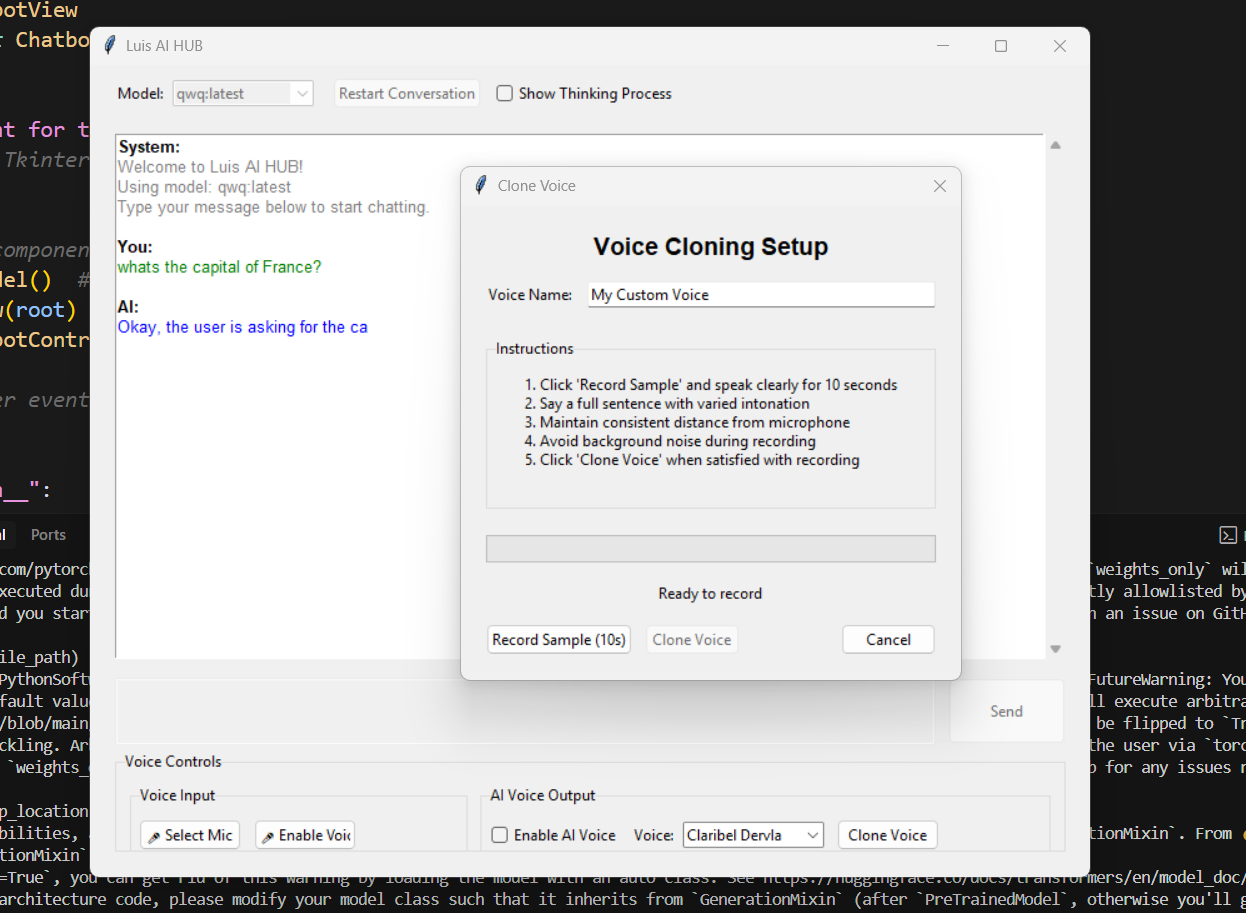The height and width of the screenshot is (913, 1246).
Task: Enable the Show Thinking Process checkbox
Action: [505, 93]
